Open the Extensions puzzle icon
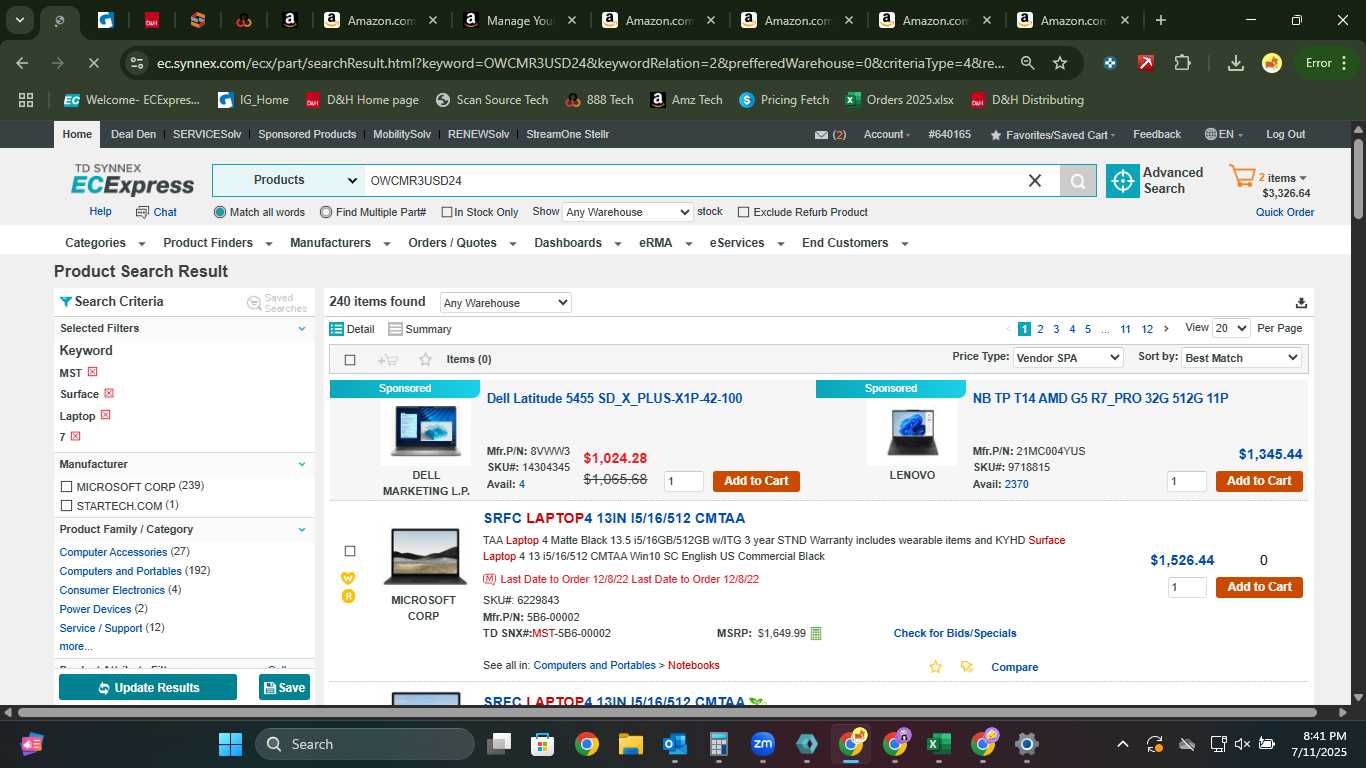Image resolution: width=1366 pixels, height=768 pixels. (x=1183, y=63)
